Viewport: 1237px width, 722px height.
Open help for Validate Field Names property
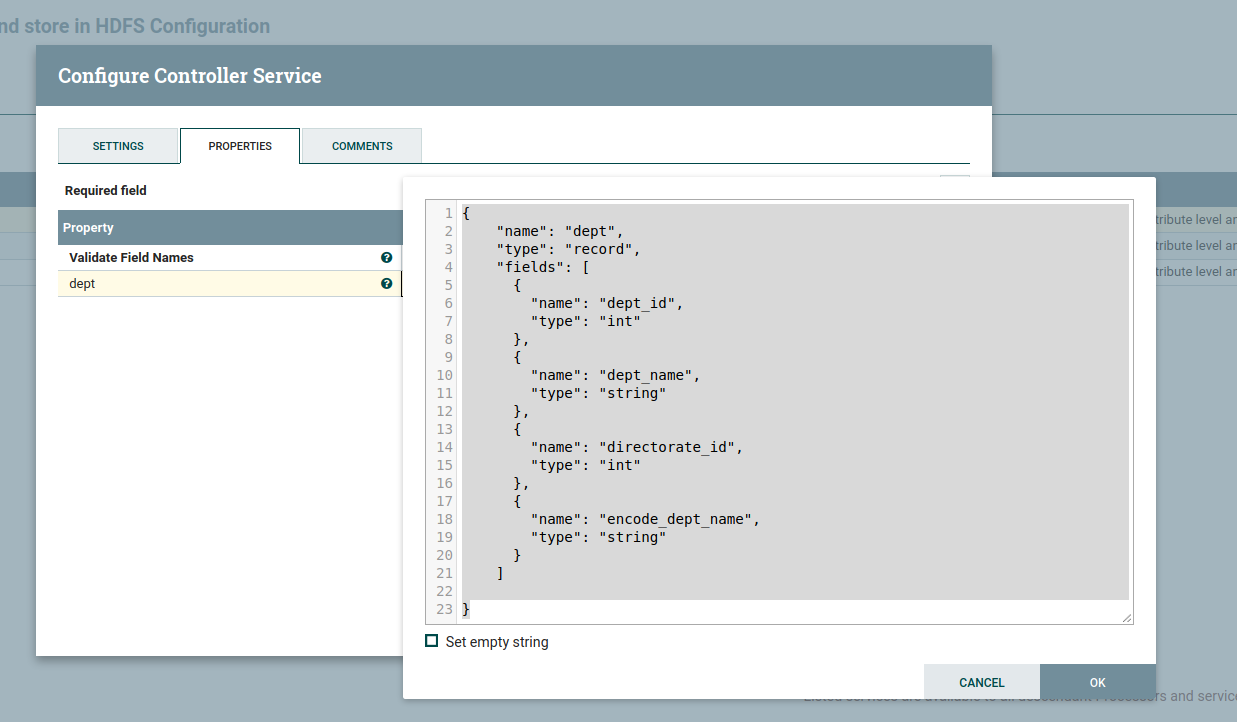386,258
